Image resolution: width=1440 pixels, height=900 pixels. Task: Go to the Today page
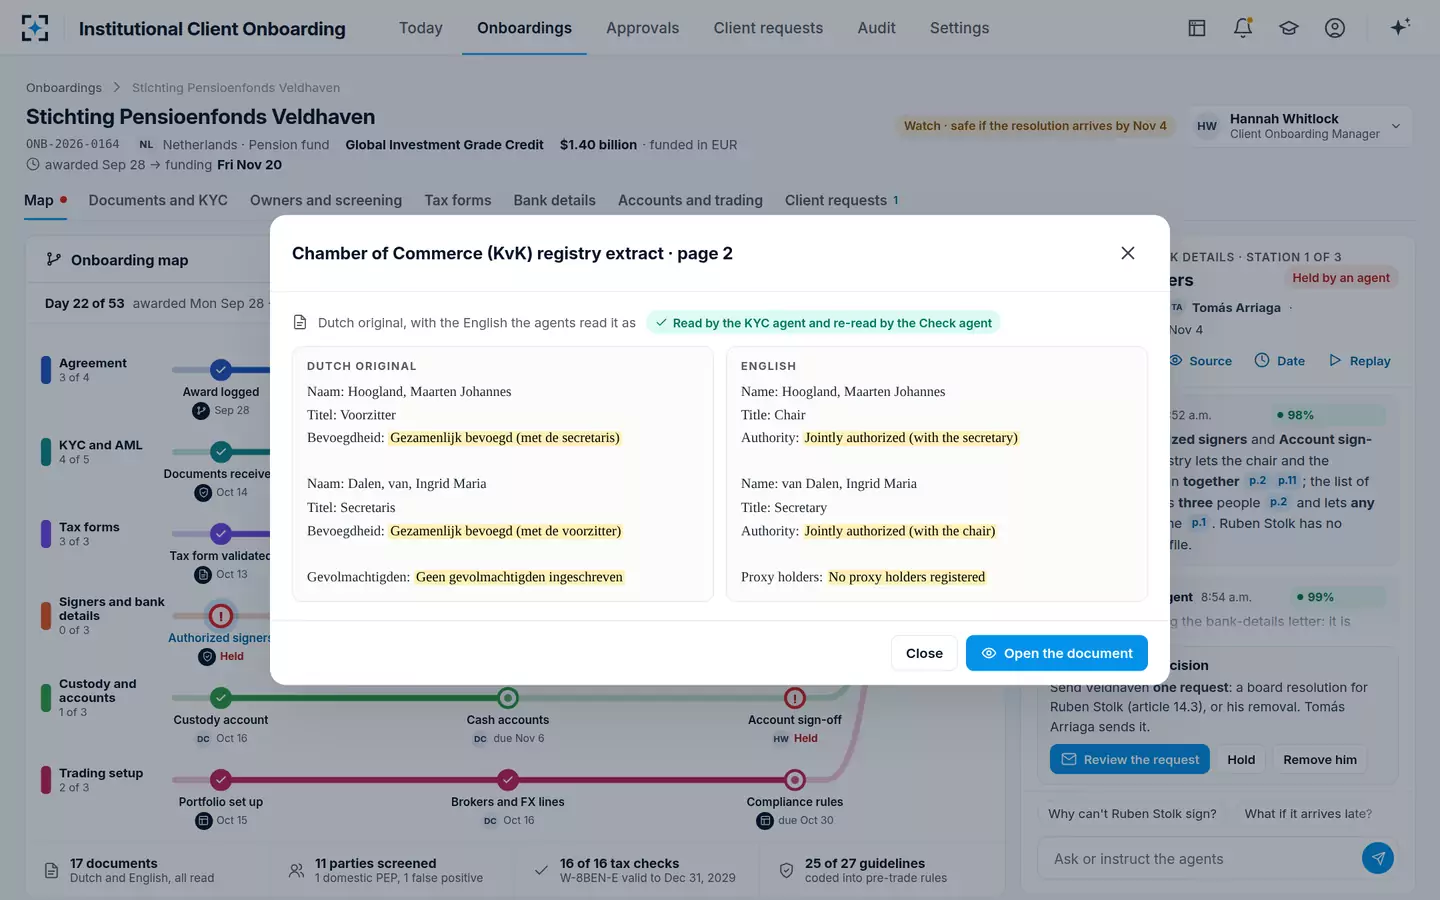(421, 28)
